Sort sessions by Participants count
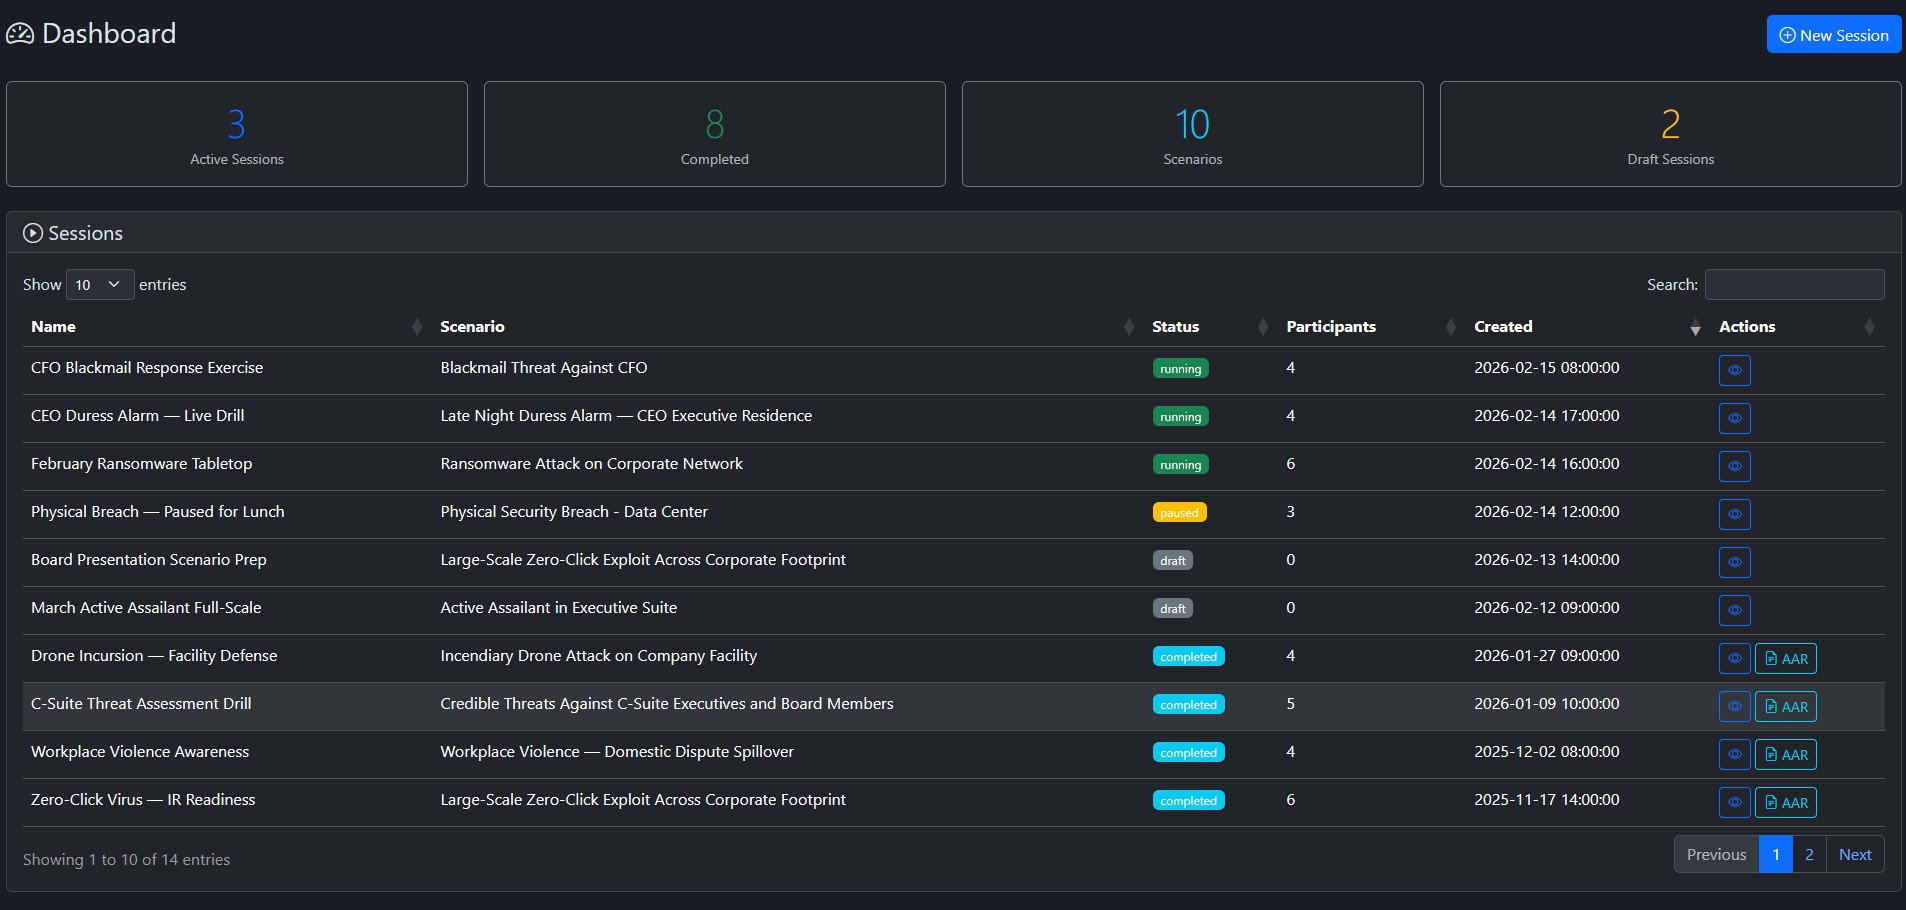 coord(1332,327)
